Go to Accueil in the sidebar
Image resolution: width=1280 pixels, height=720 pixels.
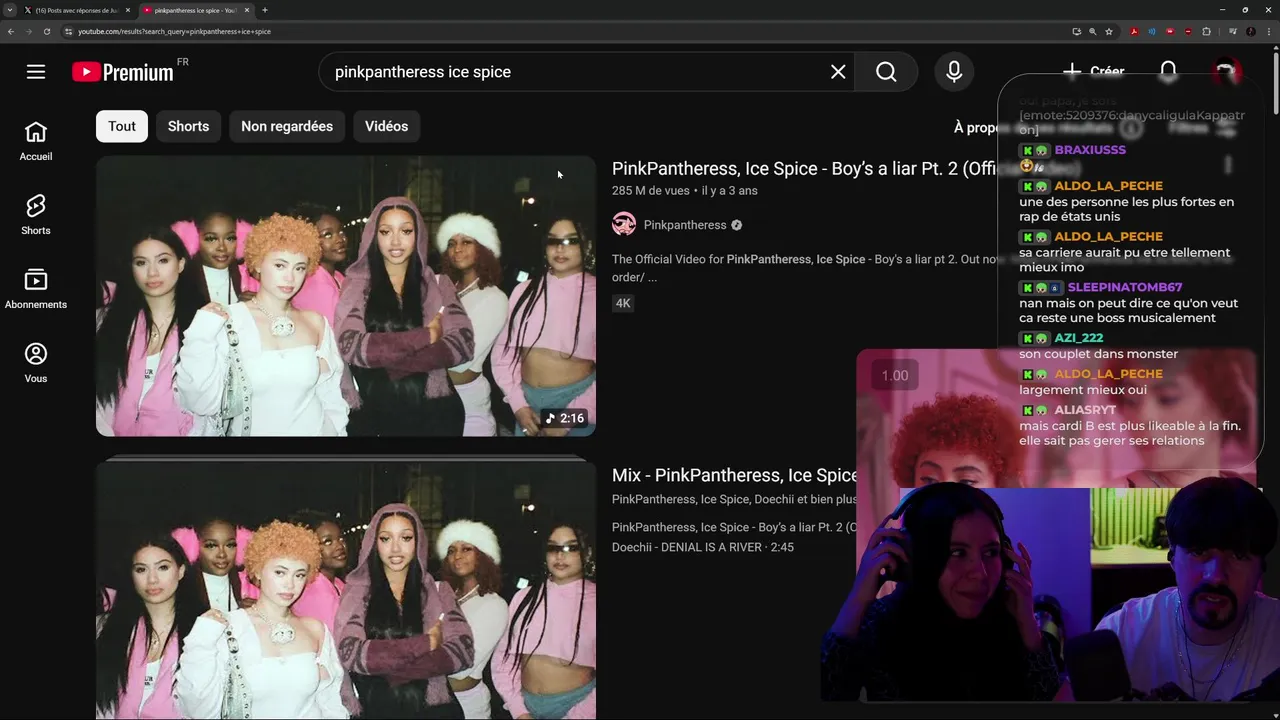(x=36, y=142)
